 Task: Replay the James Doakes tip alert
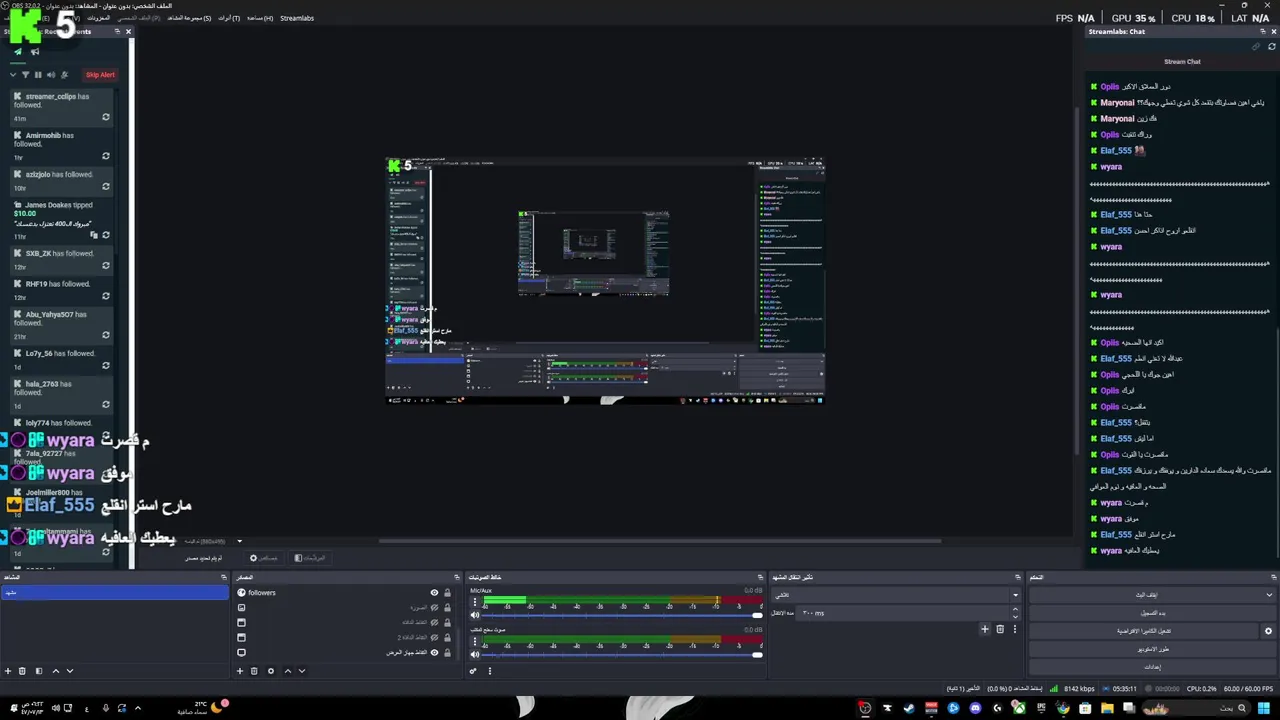(105, 235)
